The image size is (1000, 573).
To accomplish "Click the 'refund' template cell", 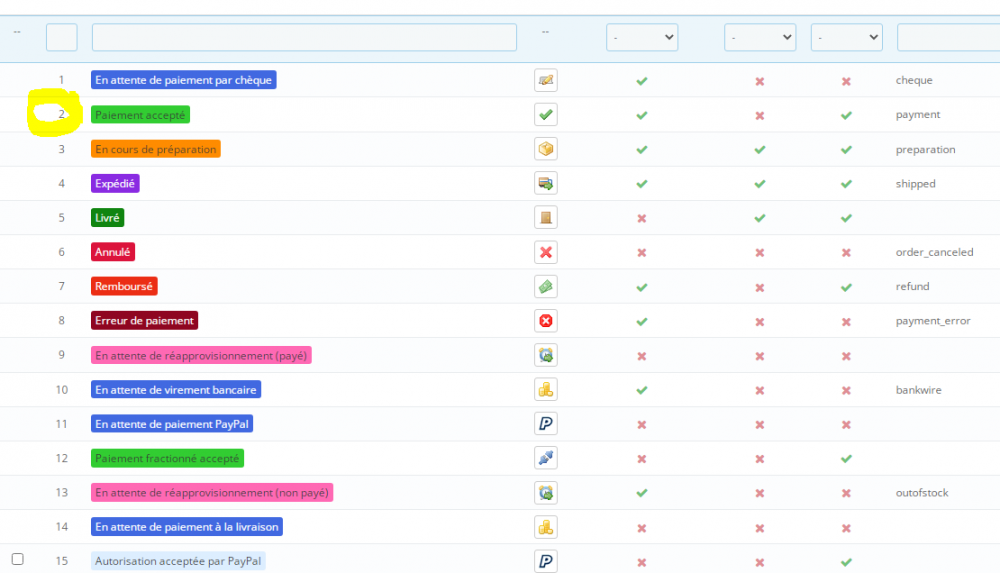I will click(x=912, y=286).
